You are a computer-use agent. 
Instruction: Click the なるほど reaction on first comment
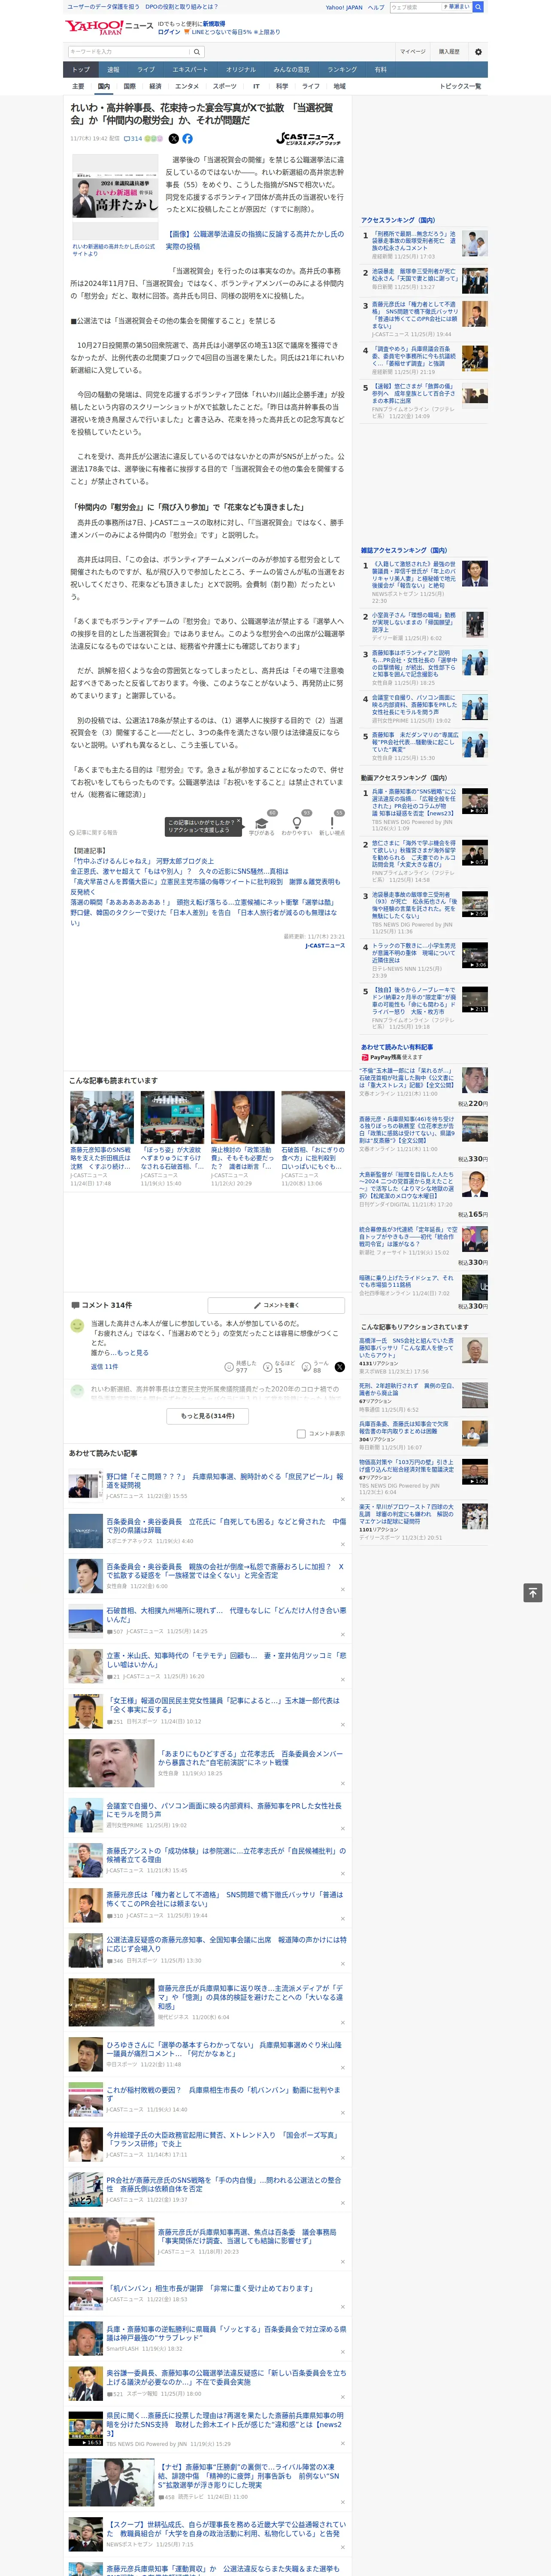tap(278, 1366)
